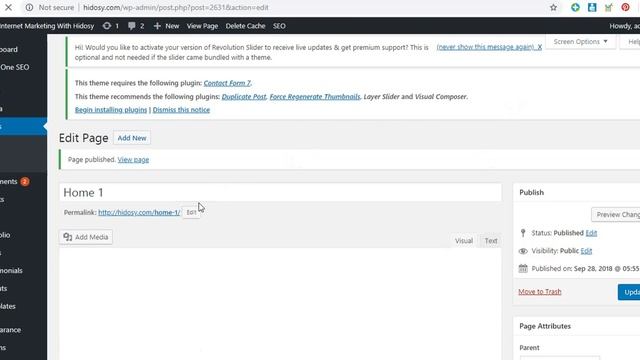
Task: Click the Add New page button
Action: tap(132, 138)
